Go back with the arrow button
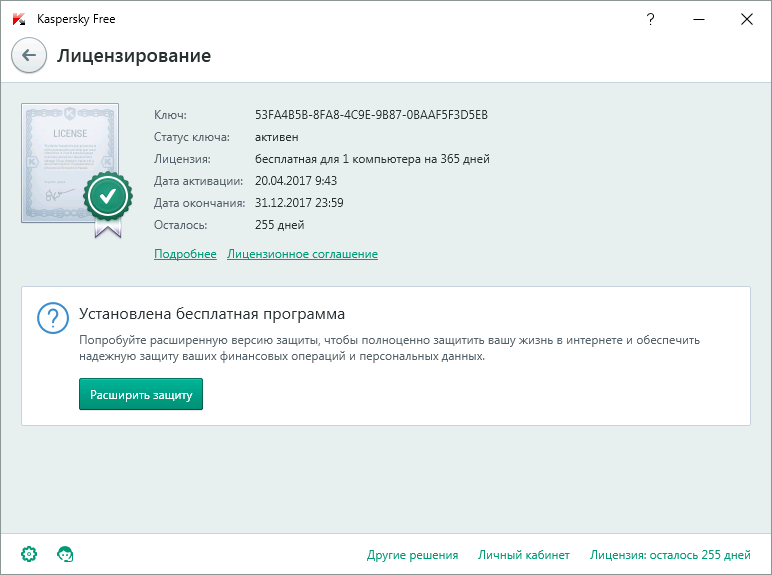This screenshot has height=575, width=772. (x=29, y=55)
